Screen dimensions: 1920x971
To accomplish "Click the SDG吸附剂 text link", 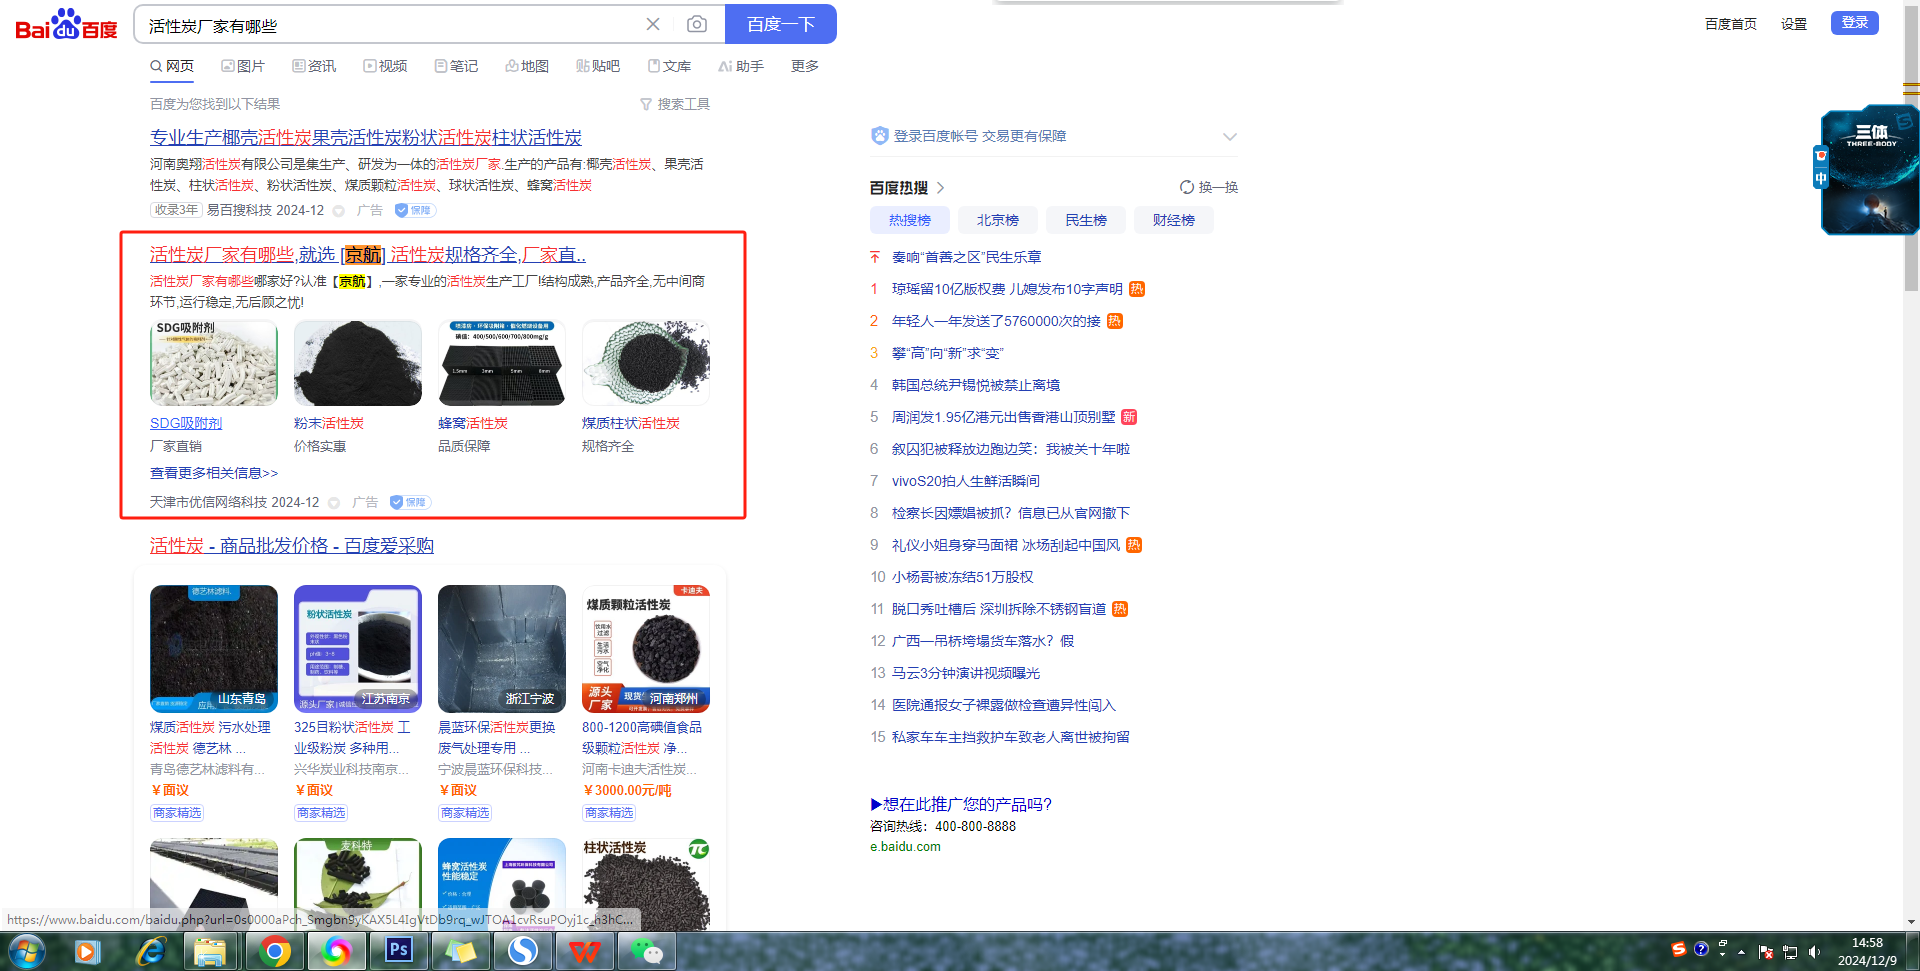I will (x=186, y=423).
